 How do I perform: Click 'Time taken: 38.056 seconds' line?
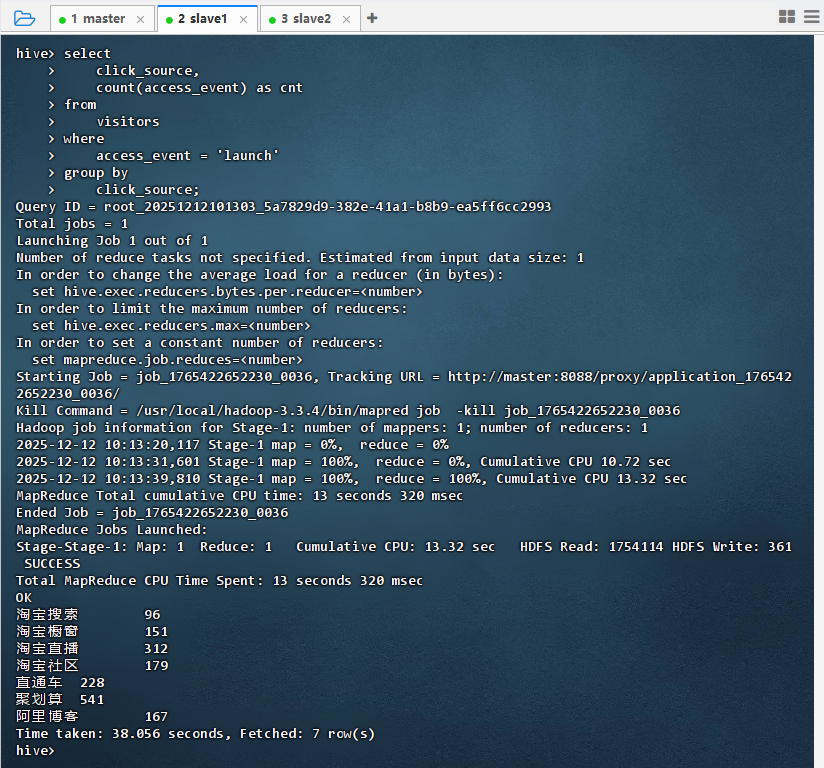(195, 733)
